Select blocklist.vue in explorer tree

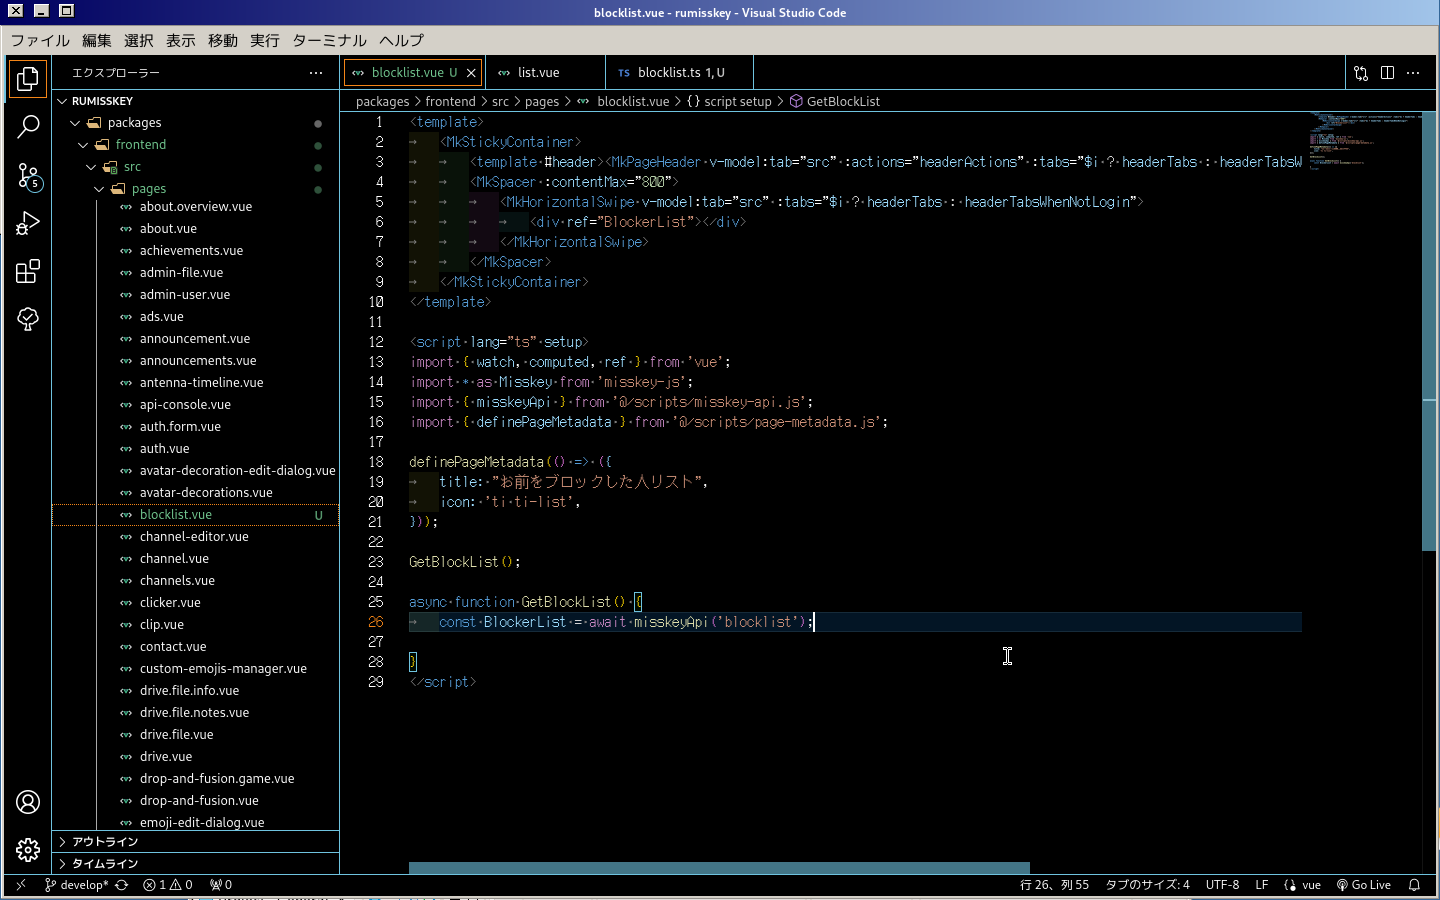[x=195, y=515]
